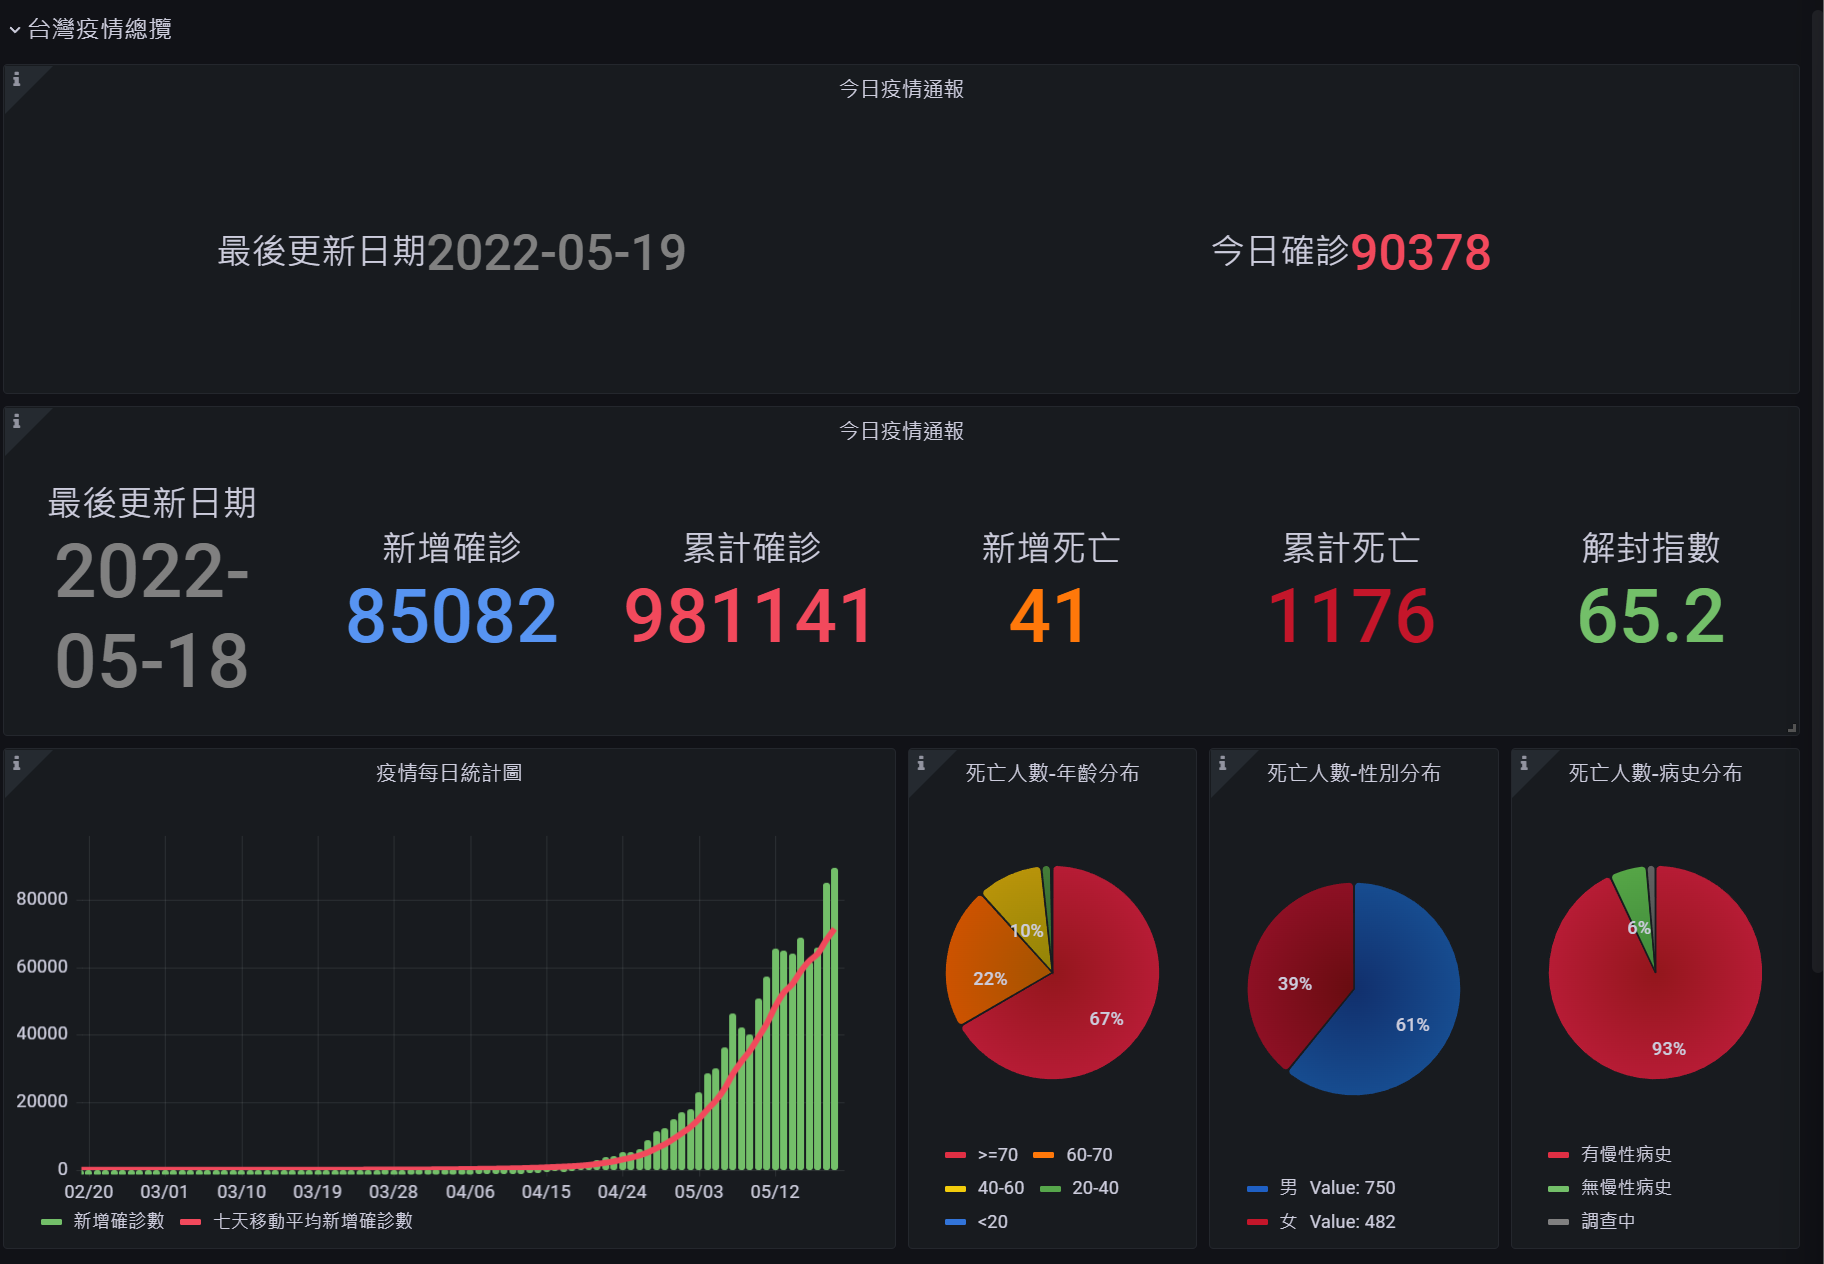Click the 03/28 x-axis date label
The image size is (1824, 1264).
point(393,1192)
